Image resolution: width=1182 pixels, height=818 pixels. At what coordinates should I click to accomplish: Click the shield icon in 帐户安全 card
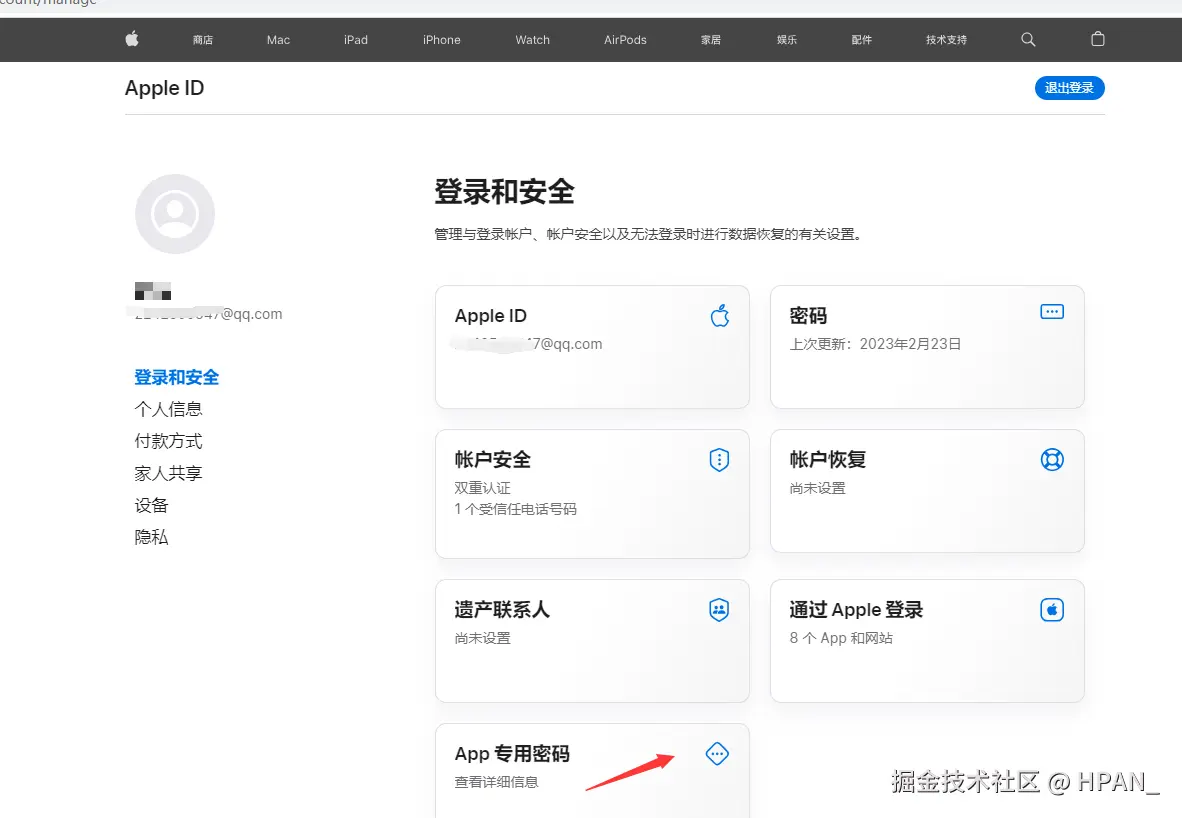point(719,459)
